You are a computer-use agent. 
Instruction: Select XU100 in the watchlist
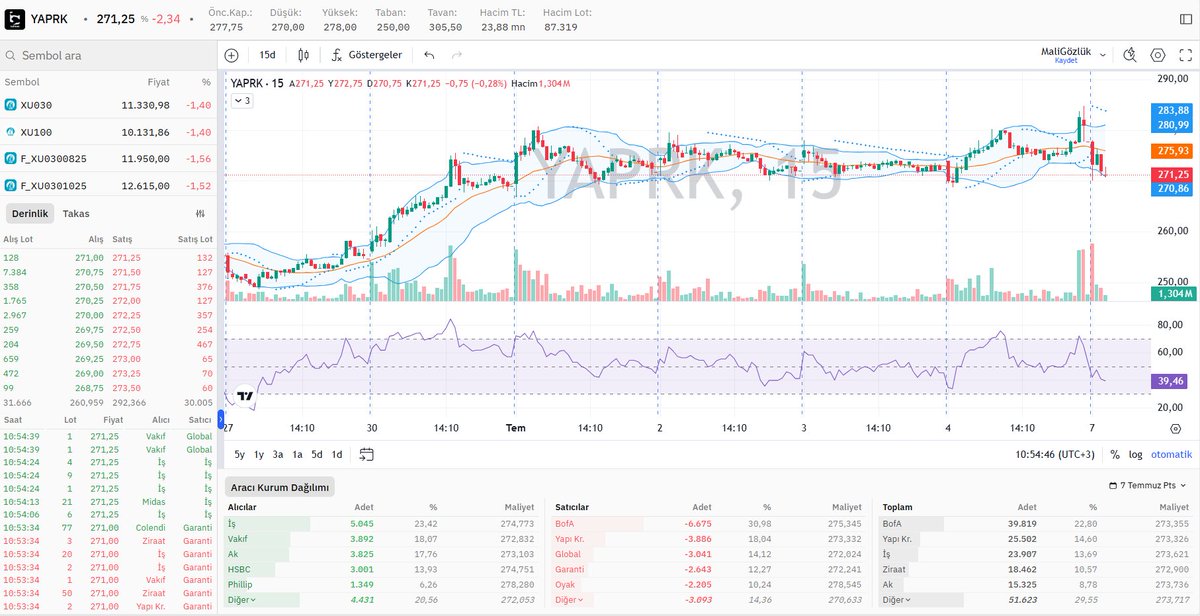[108, 131]
